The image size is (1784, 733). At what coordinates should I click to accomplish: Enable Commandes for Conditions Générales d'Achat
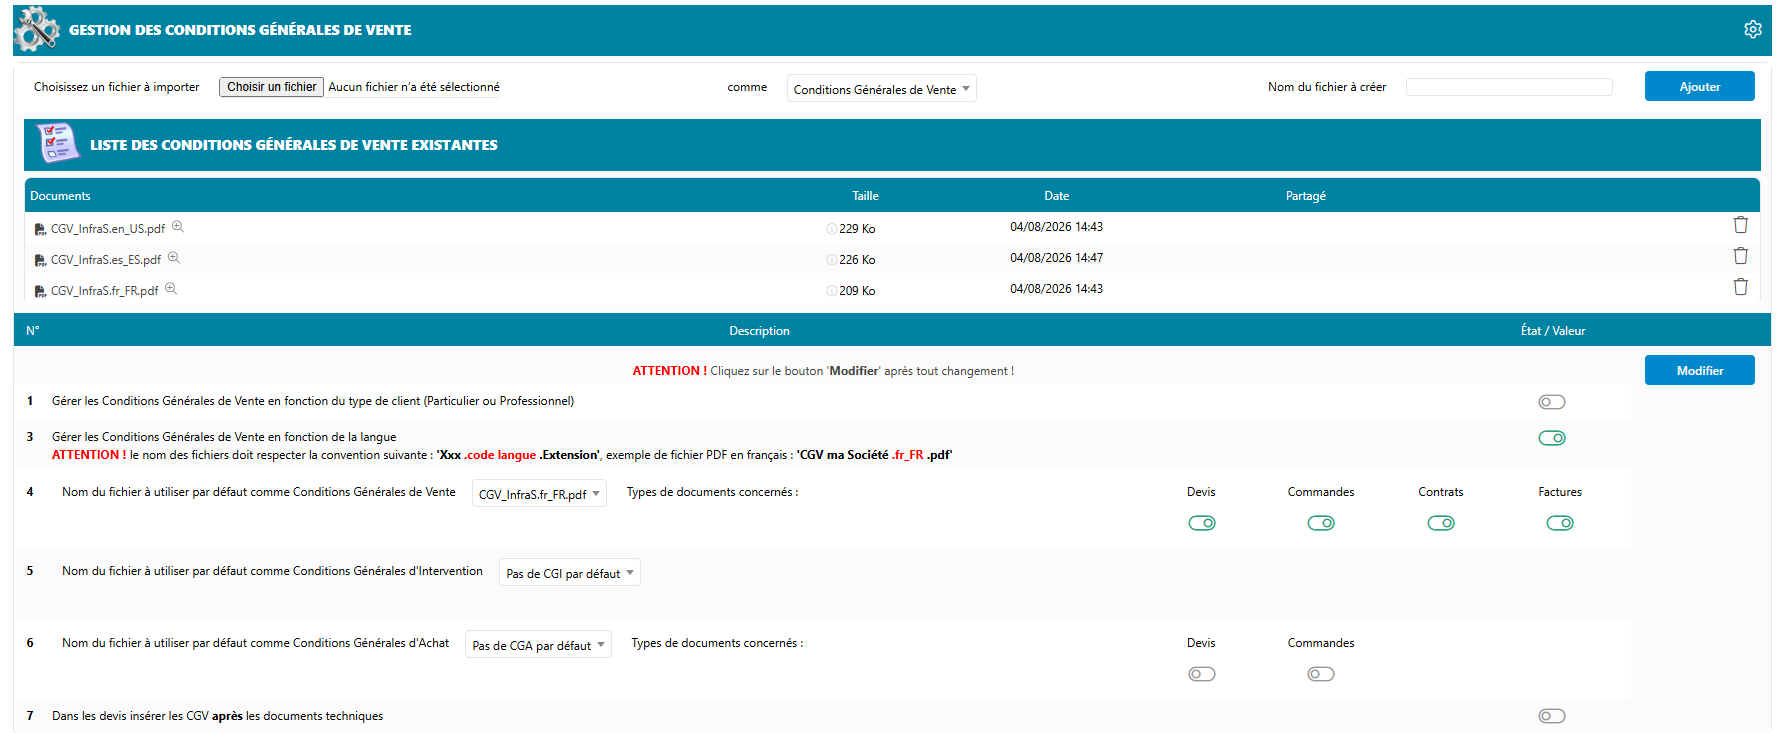[x=1321, y=674]
